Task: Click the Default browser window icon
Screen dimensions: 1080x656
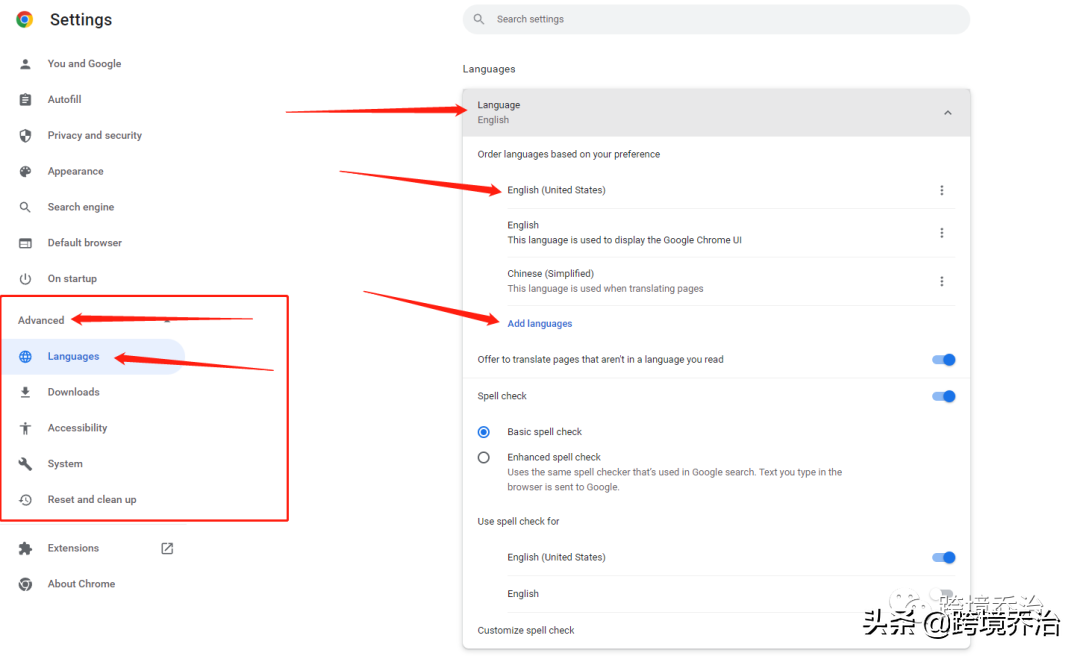Action: (x=25, y=243)
